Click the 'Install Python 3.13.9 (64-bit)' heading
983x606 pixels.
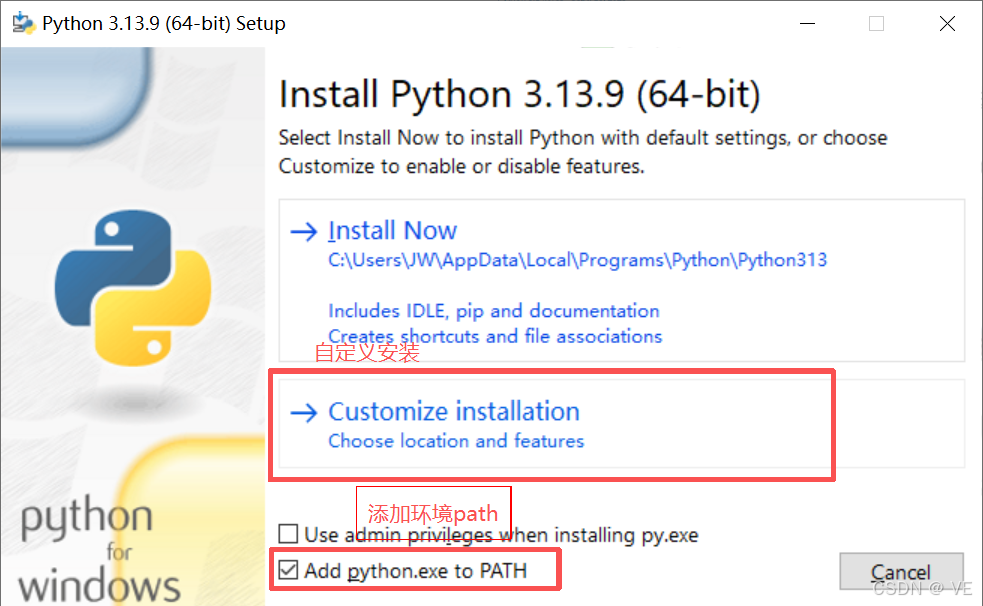point(520,95)
